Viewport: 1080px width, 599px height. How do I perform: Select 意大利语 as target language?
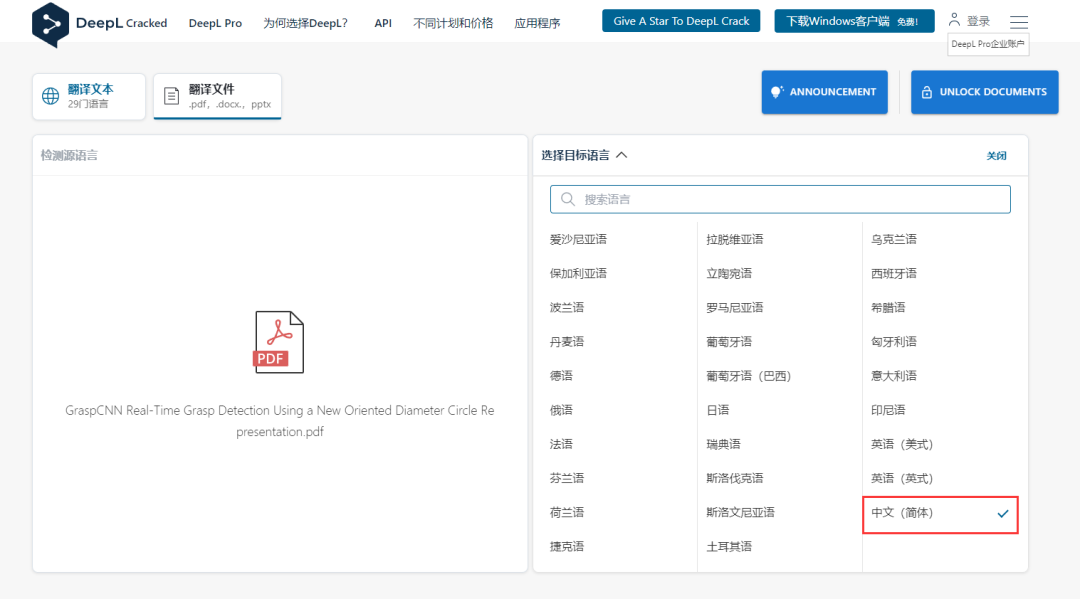click(893, 376)
